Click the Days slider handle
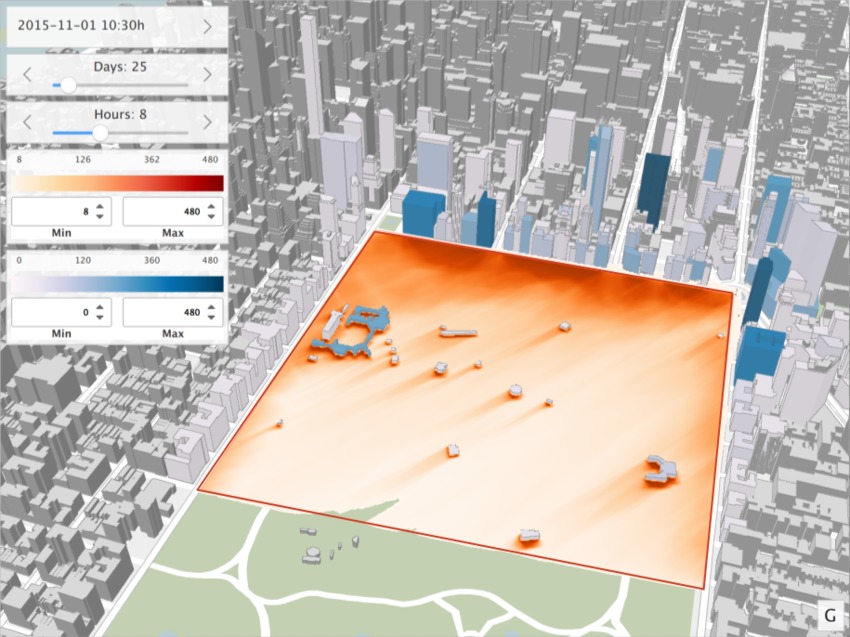 tap(68, 86)
